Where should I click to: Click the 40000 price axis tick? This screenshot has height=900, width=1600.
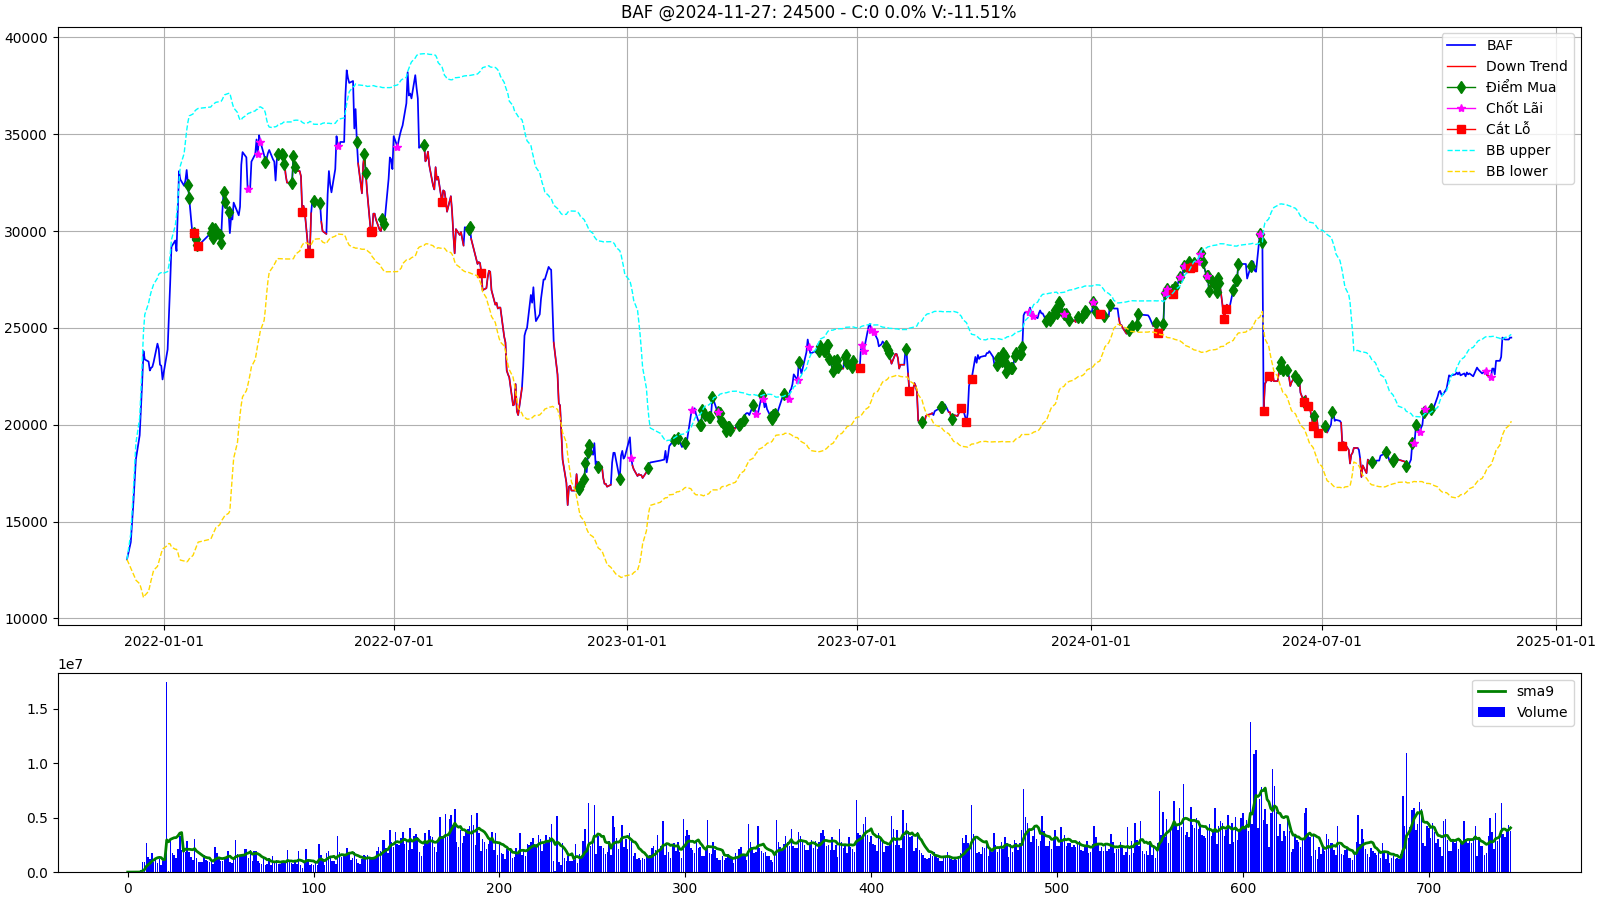(x=26, y=38)
